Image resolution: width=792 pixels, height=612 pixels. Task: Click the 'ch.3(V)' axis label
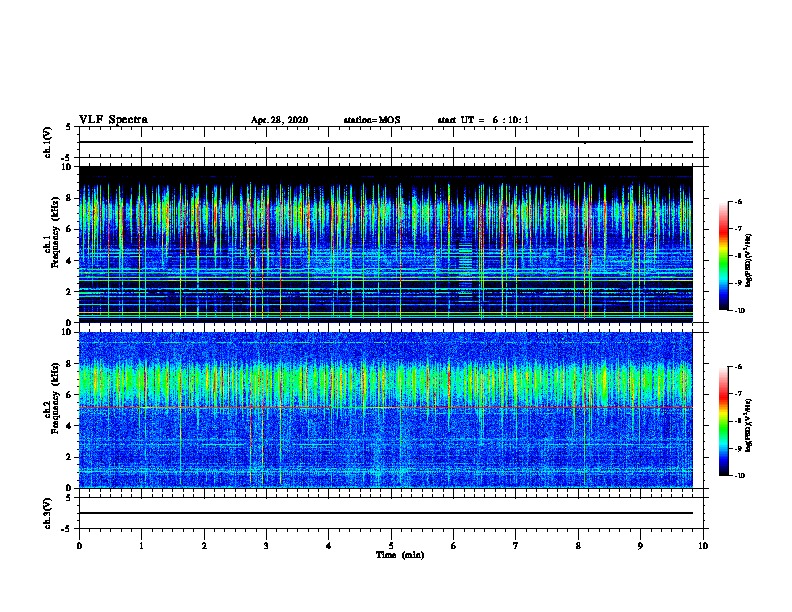point(48,513)
